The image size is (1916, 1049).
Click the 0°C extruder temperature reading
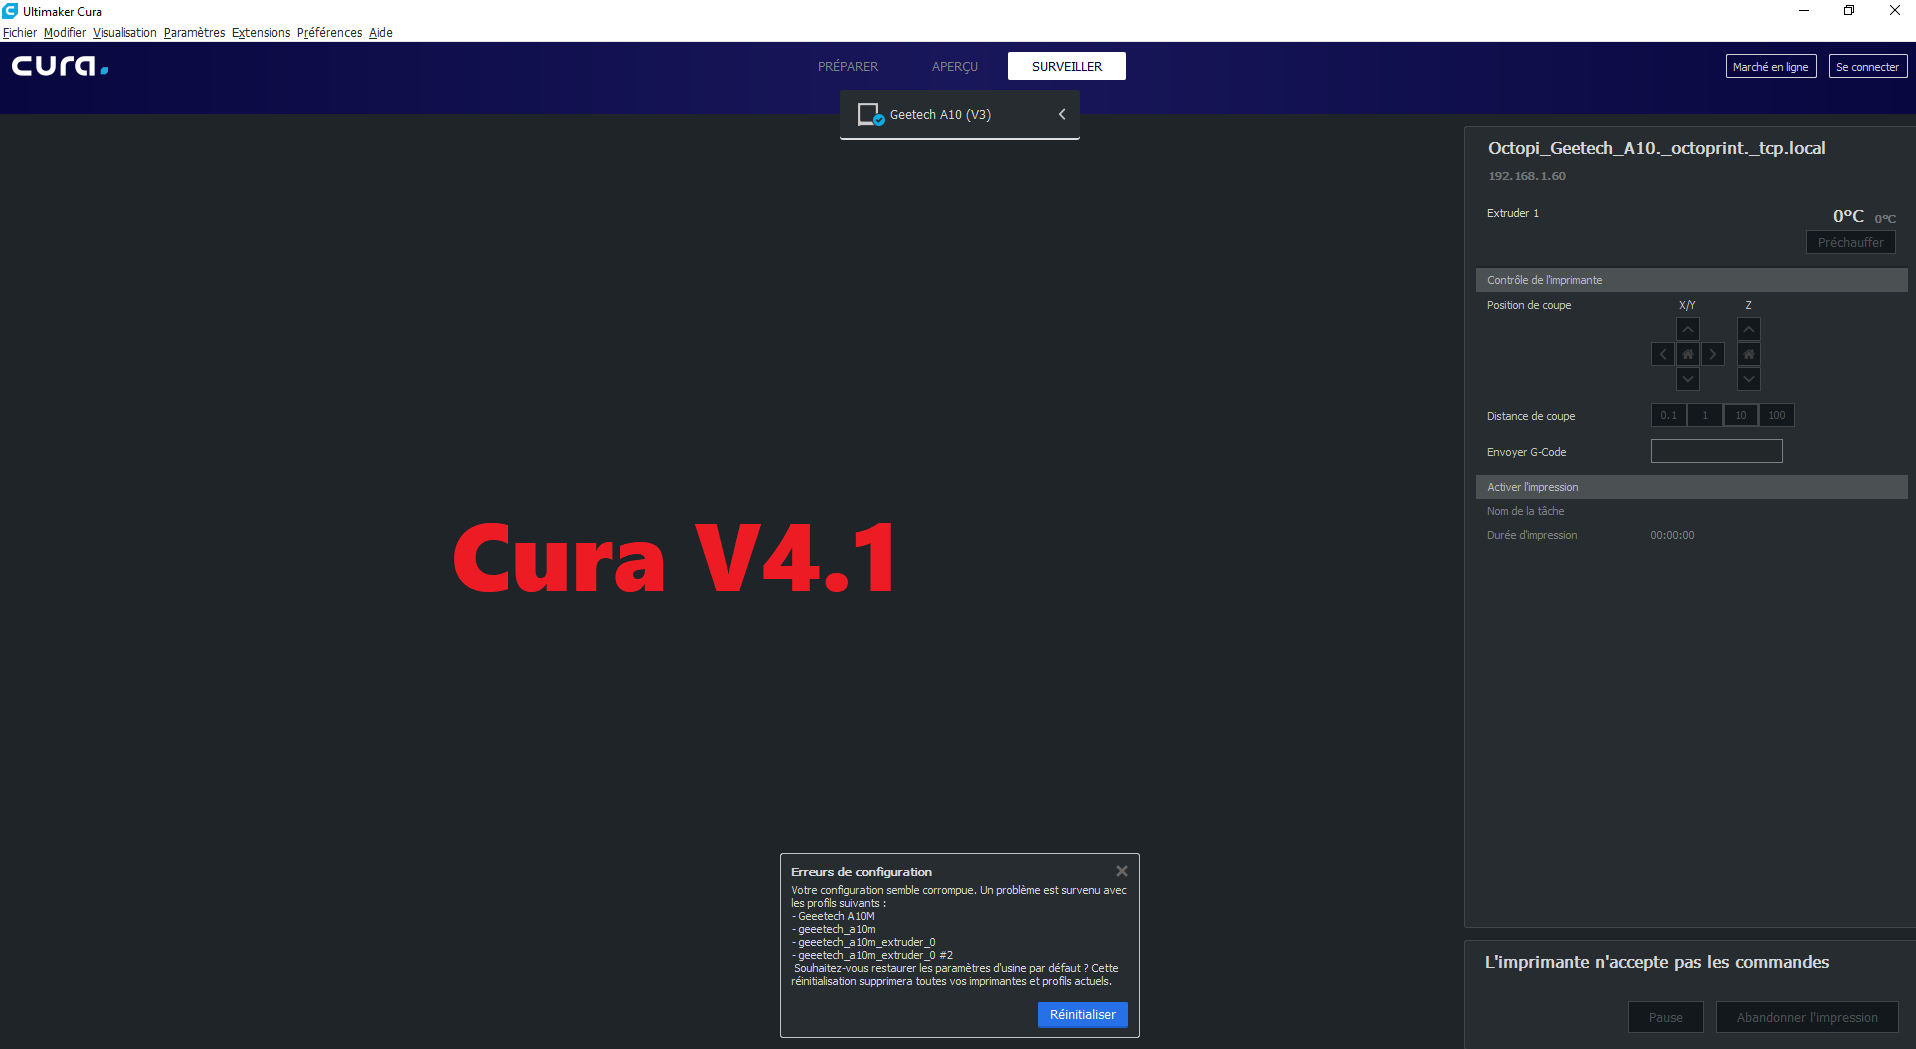coord(1848,216)
